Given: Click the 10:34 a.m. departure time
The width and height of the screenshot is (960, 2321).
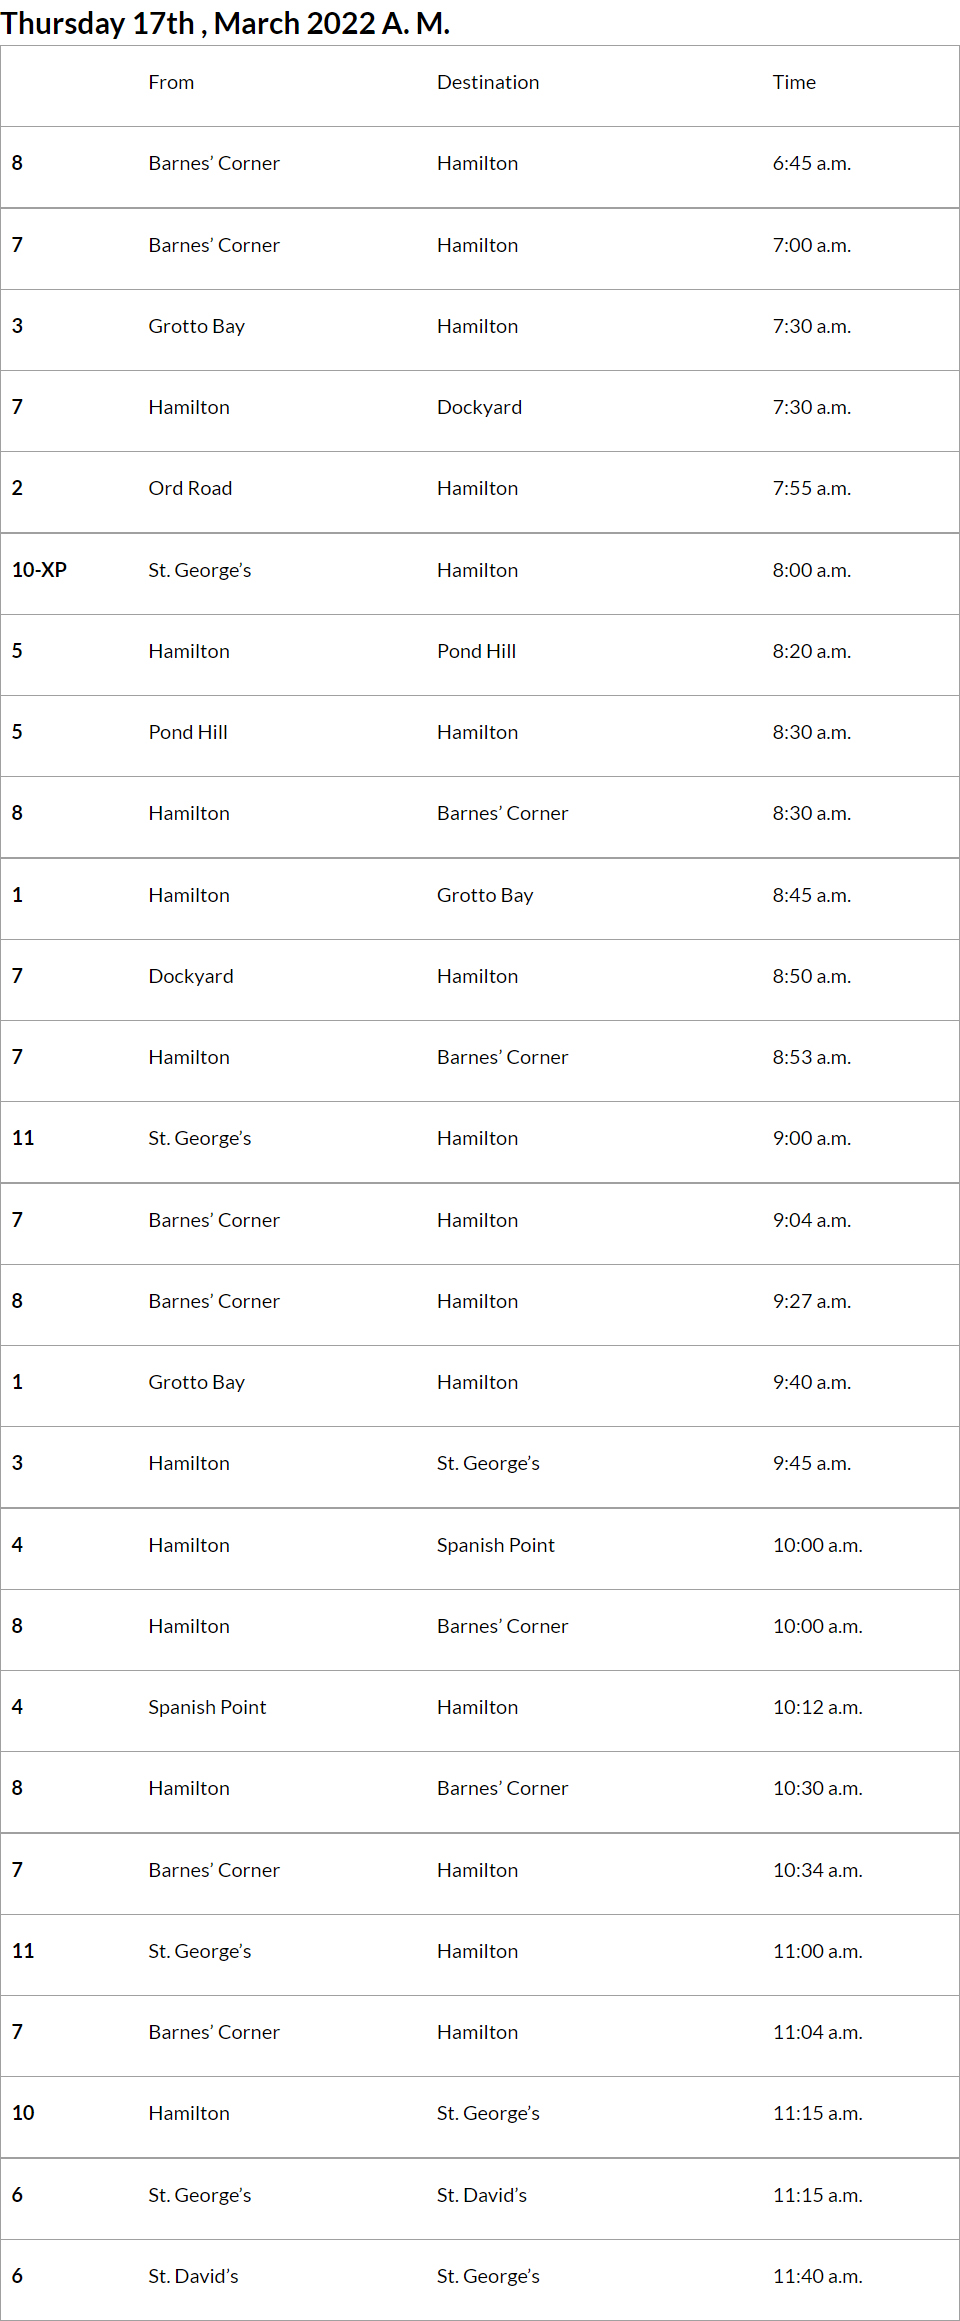Looking at the screenshot, I should click(x=817, y=1871).
